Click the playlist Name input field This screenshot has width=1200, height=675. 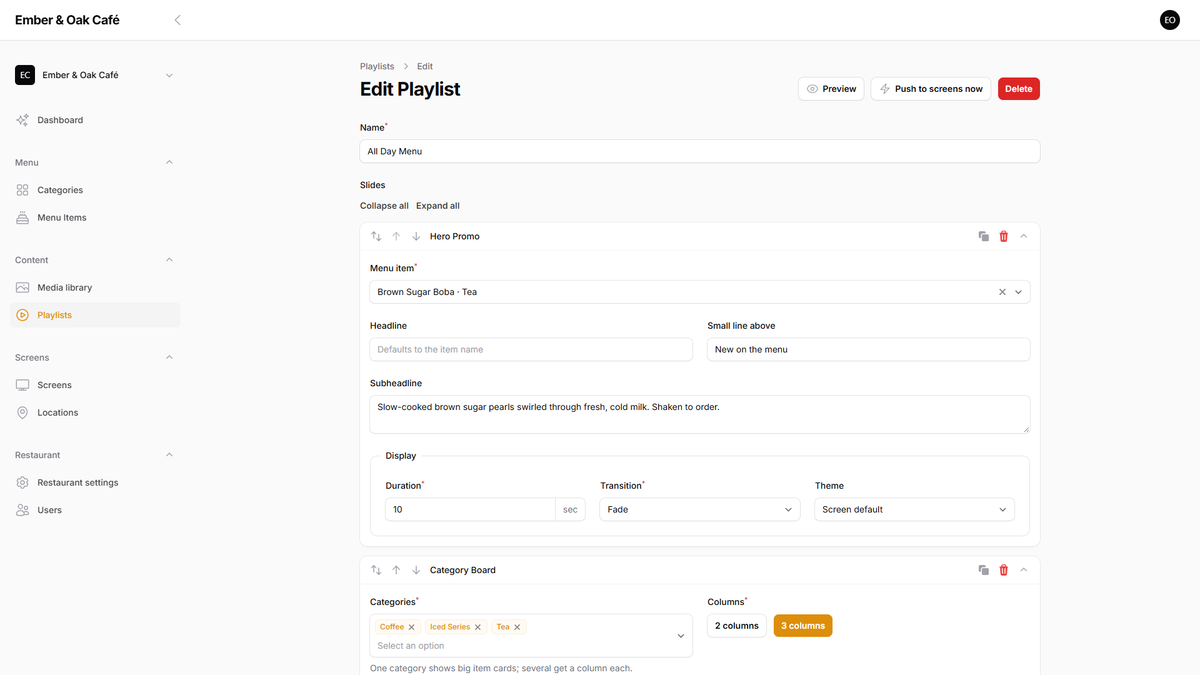tap(700, 151)
